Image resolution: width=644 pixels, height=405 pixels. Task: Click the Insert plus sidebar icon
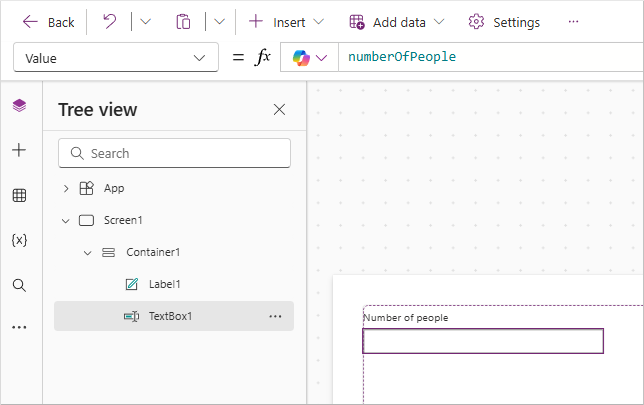pyautogui.click(x=19, y=150)
